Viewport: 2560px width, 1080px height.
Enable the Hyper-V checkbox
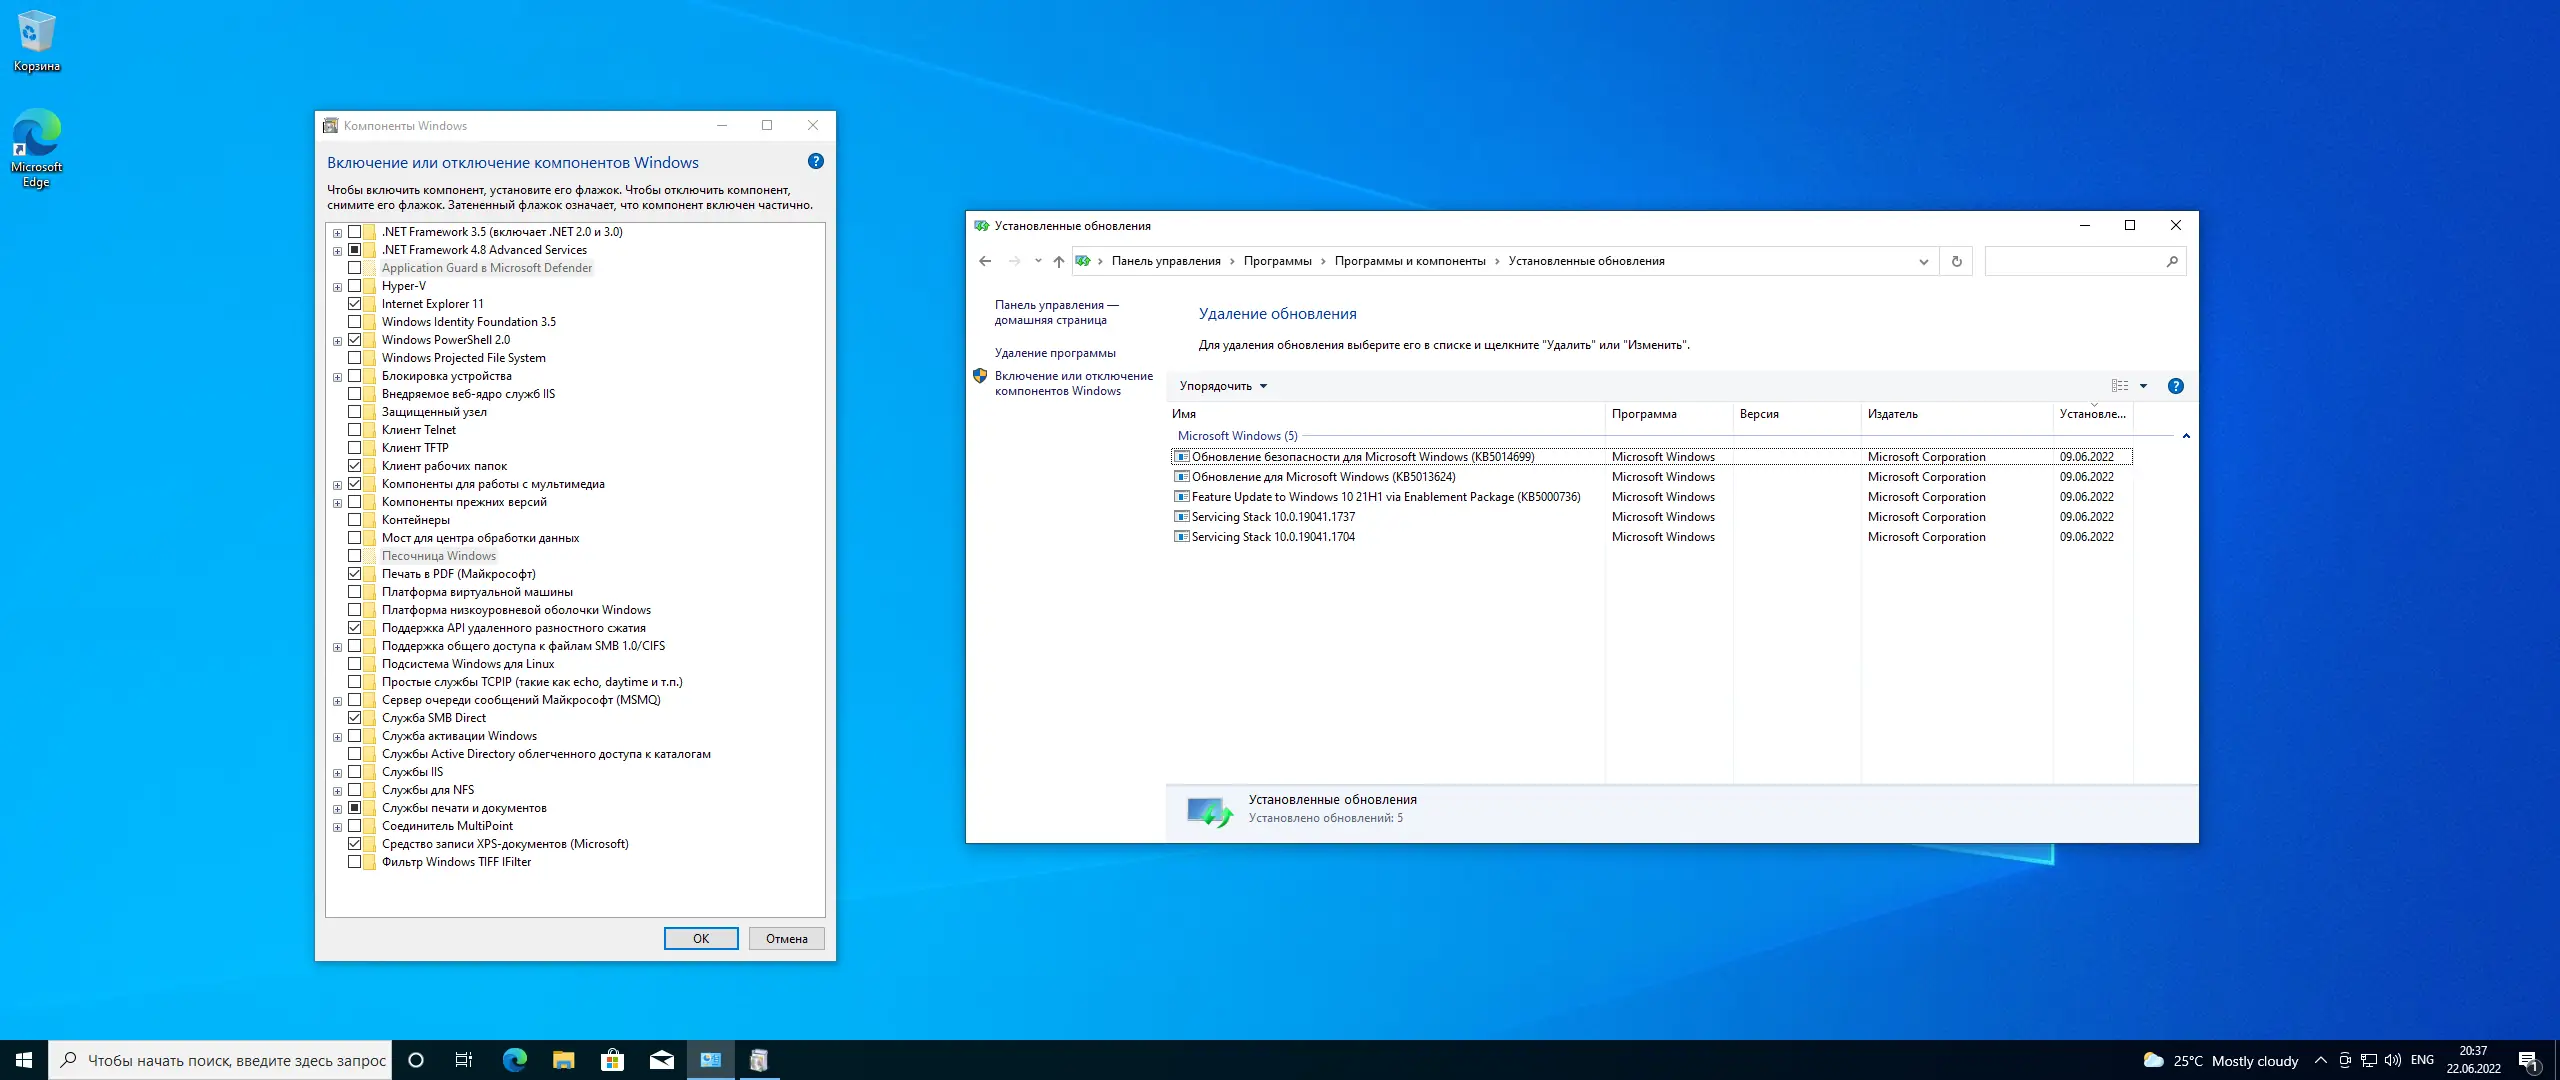pyautogui.click(x=355, y=286)
